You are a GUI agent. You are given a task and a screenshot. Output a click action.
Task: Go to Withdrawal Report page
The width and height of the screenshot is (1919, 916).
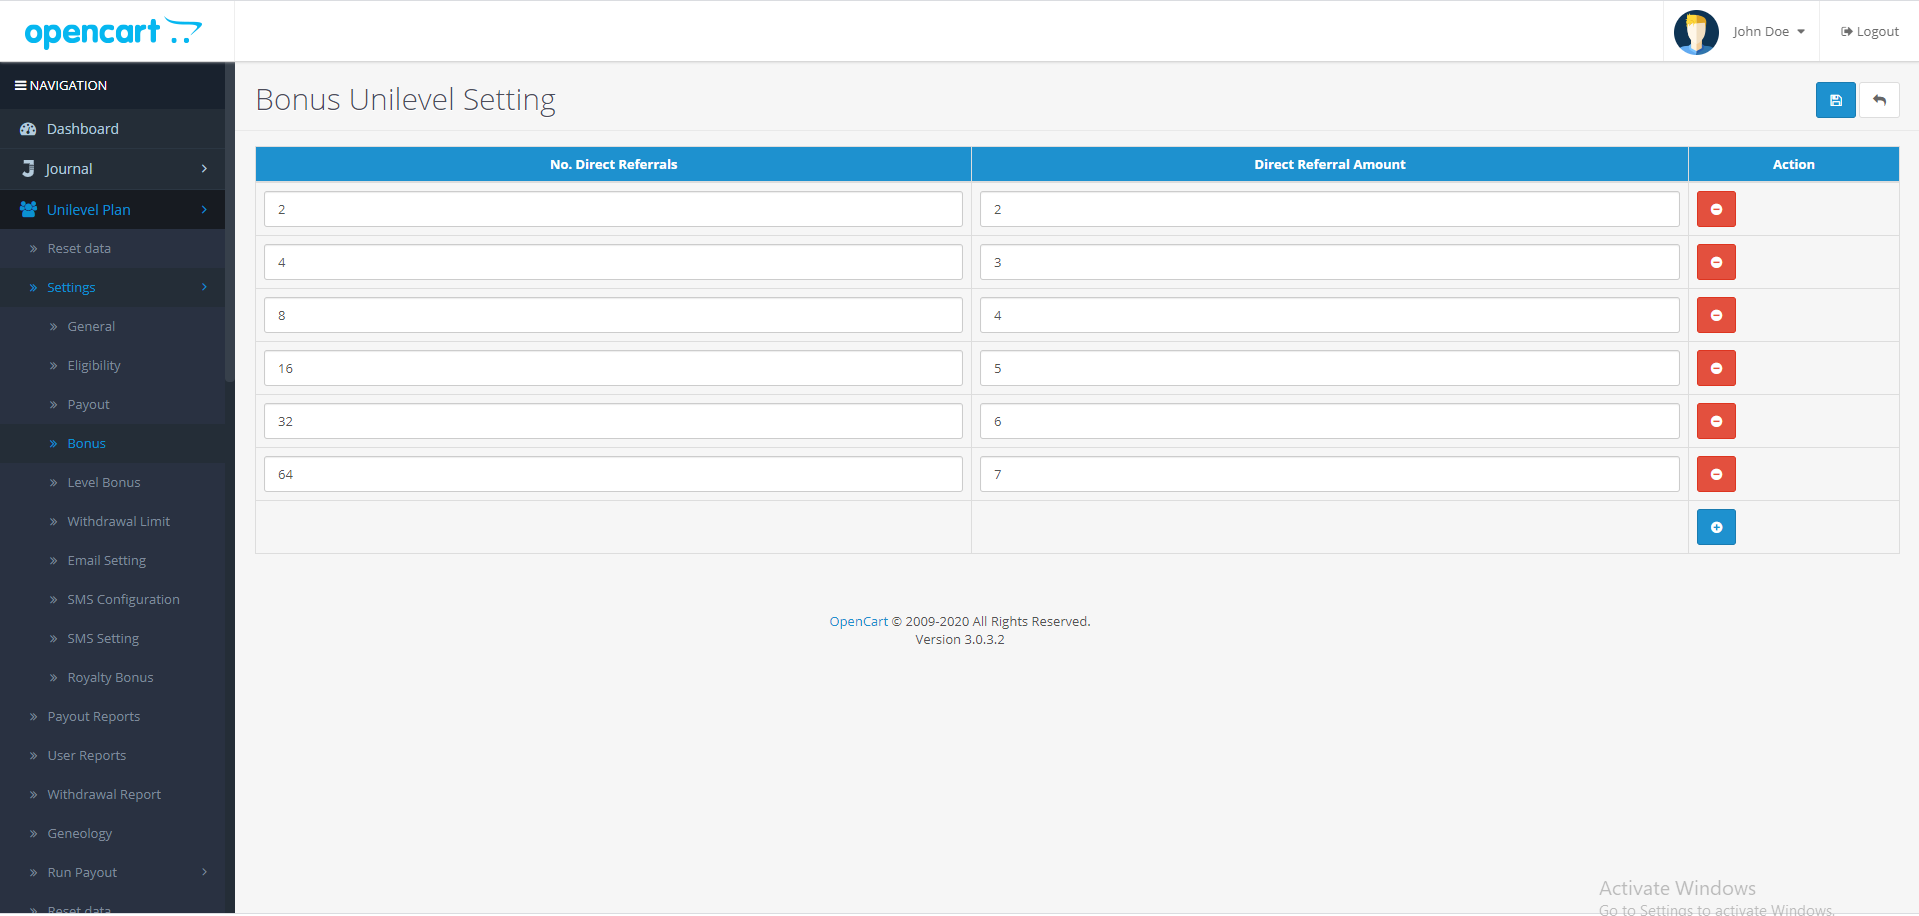[x=104, y=794]
